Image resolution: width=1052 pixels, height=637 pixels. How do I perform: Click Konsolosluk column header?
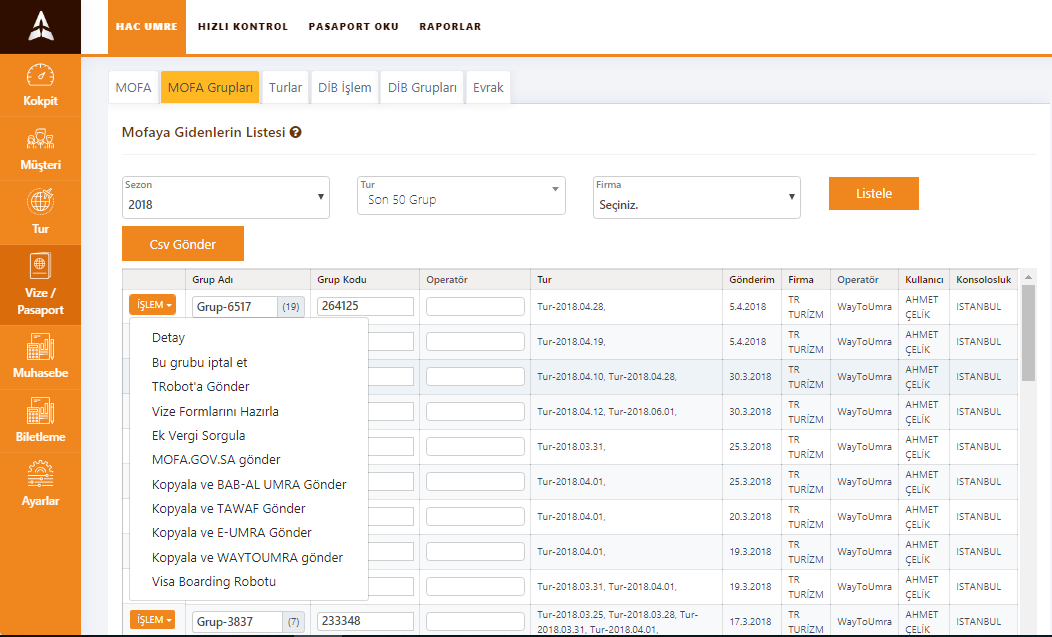pyautogui.click(x=984, y=280)
